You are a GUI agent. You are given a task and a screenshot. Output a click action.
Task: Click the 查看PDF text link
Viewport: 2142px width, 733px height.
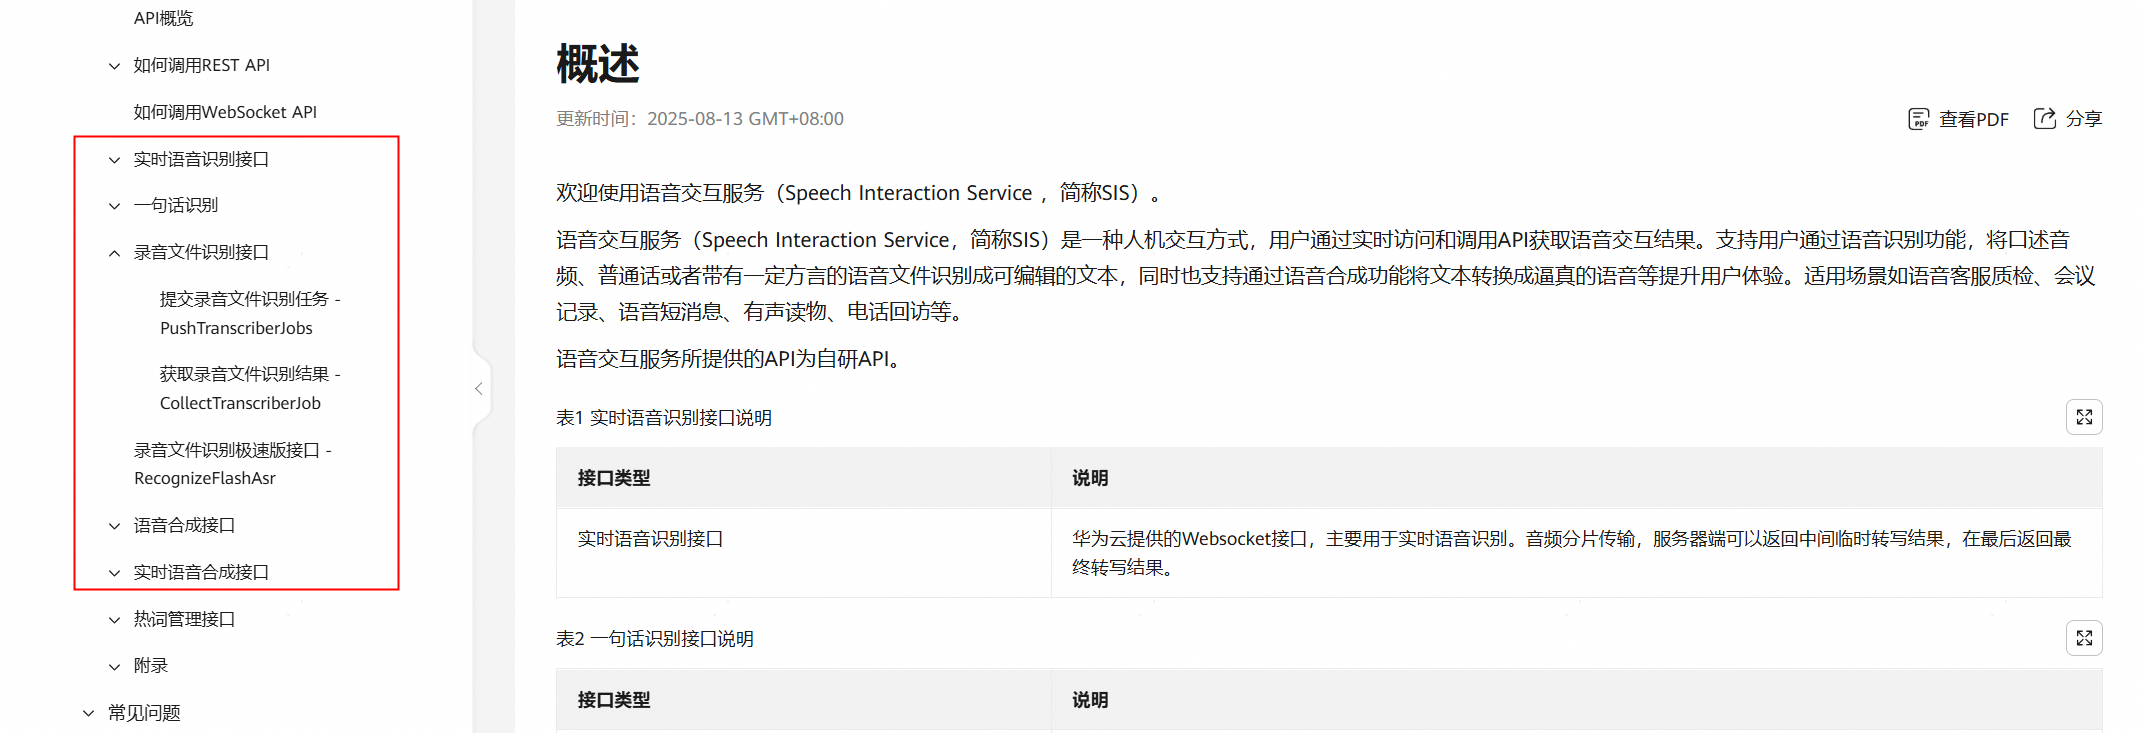coord(1973,119)
